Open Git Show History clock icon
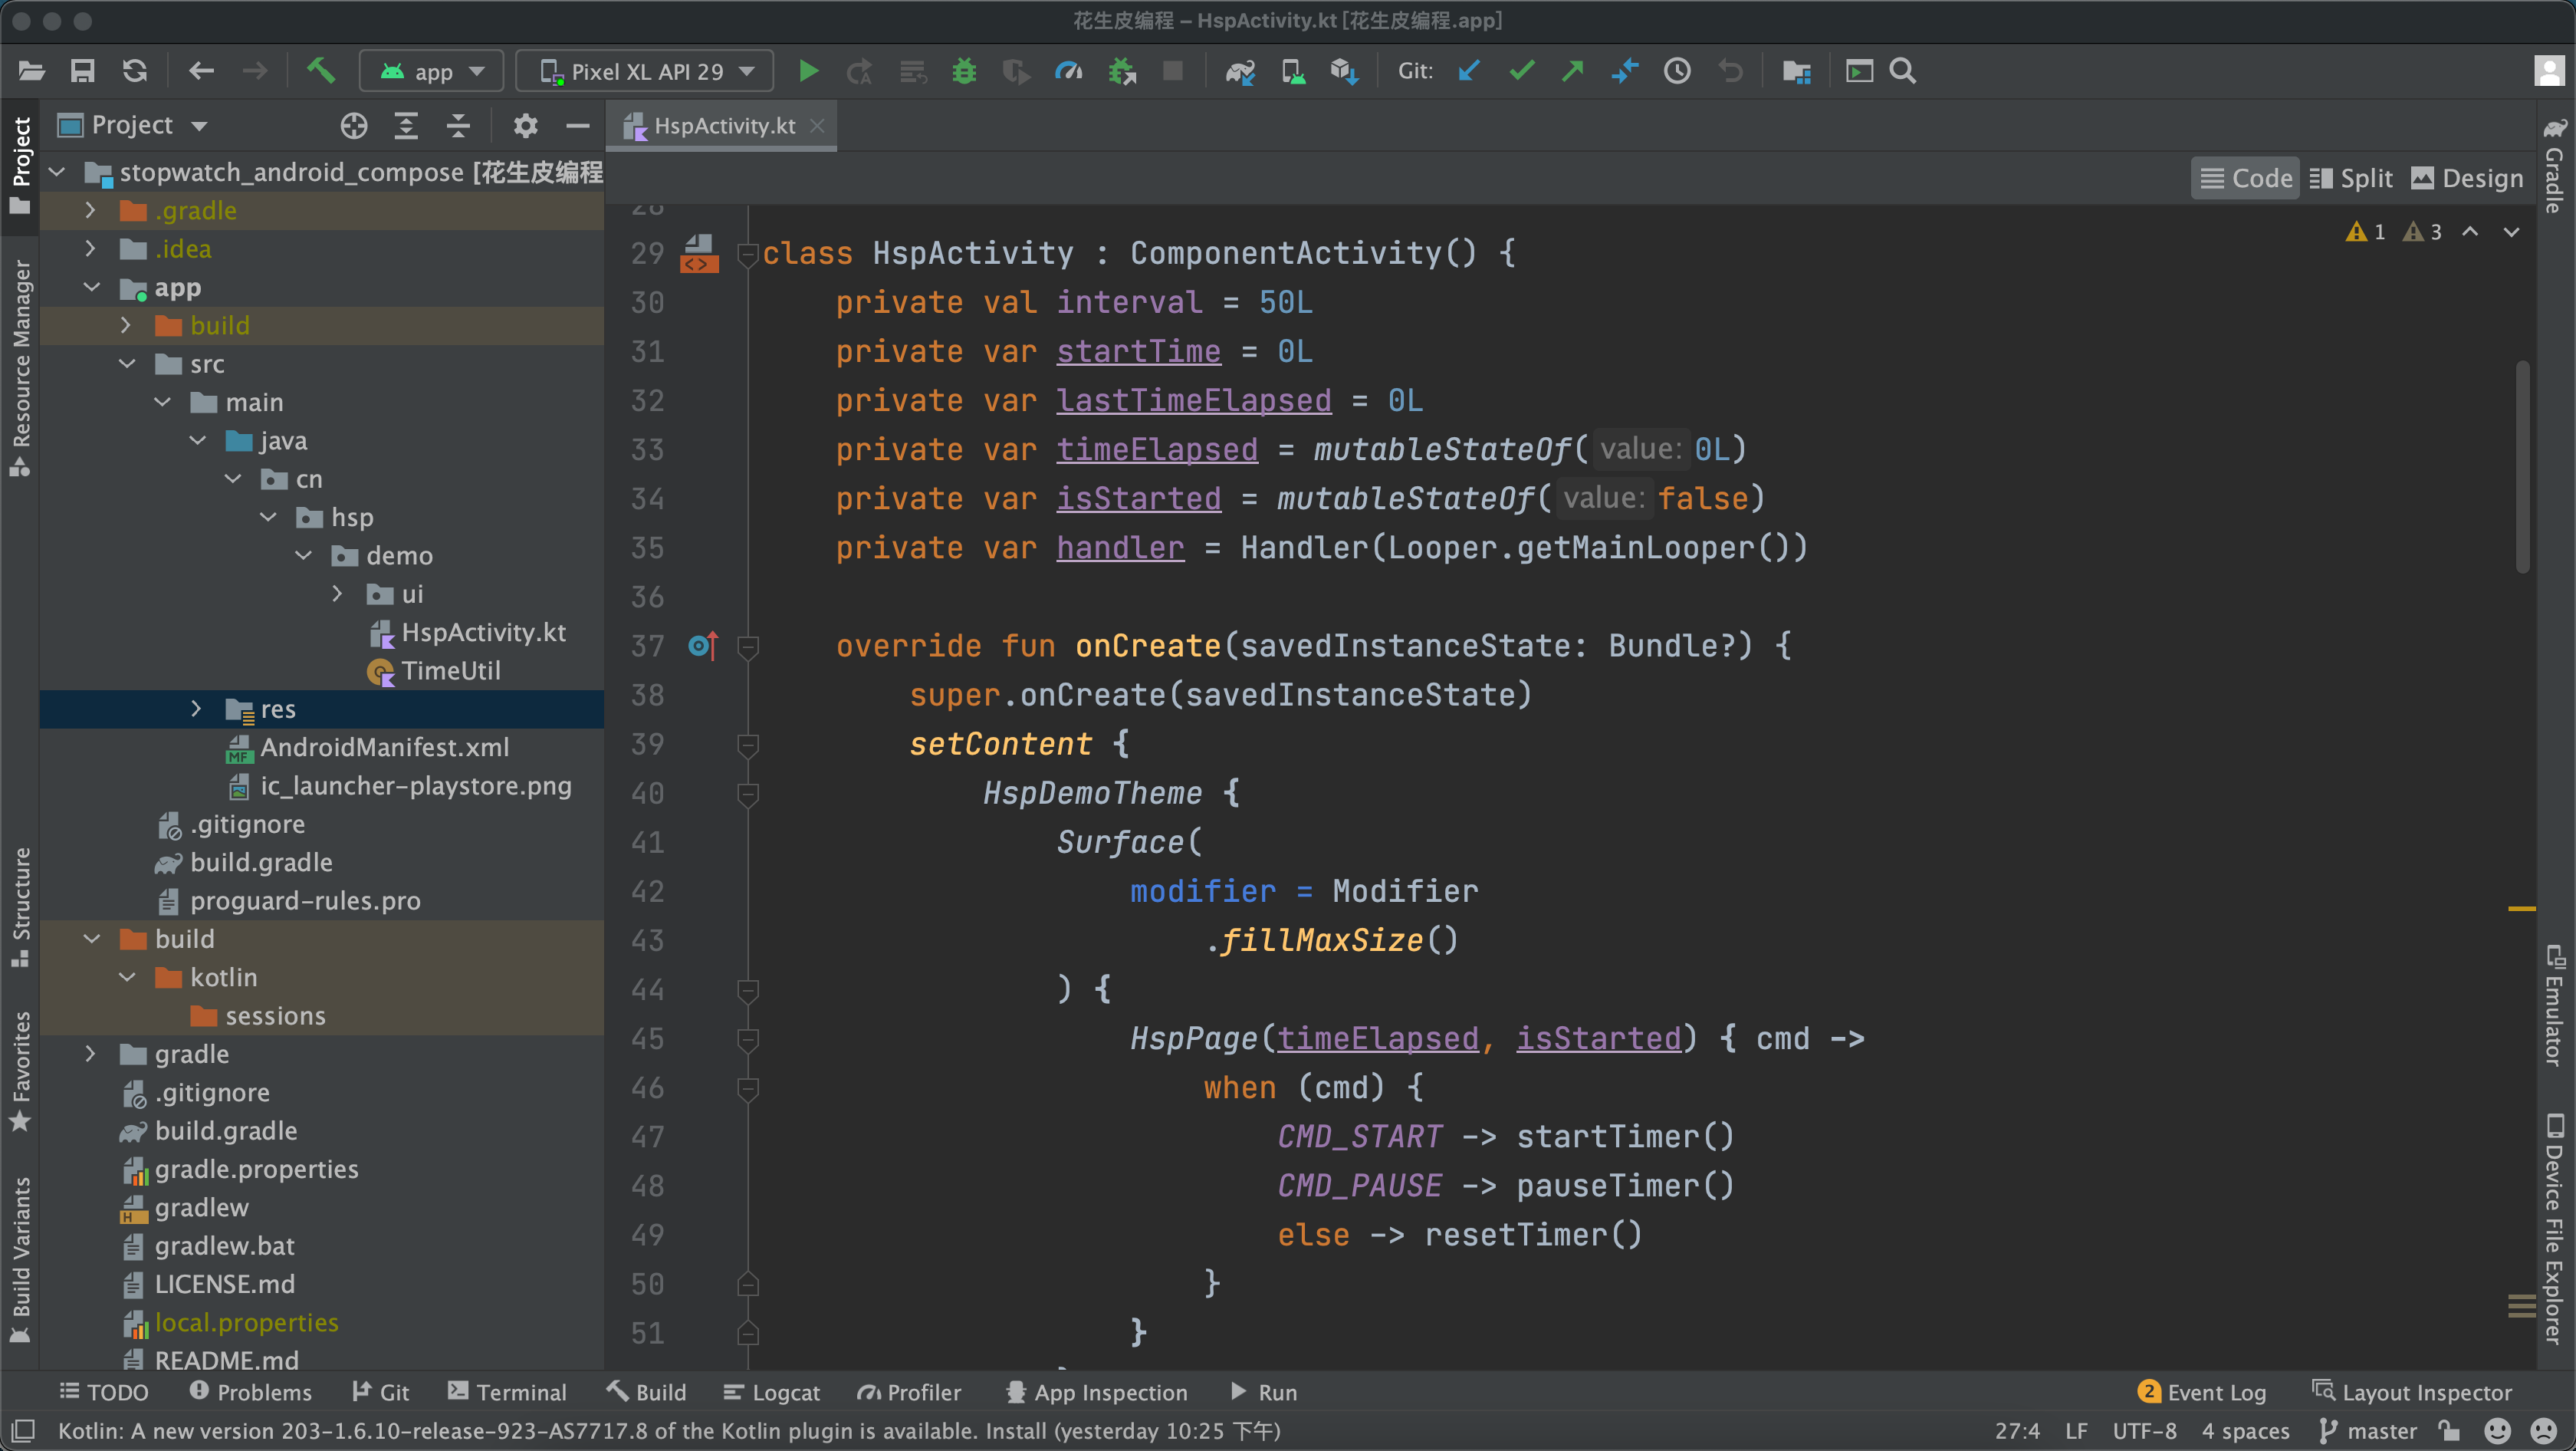The width and height of the screenshot is (2576, 1451). coord(1677,71)
